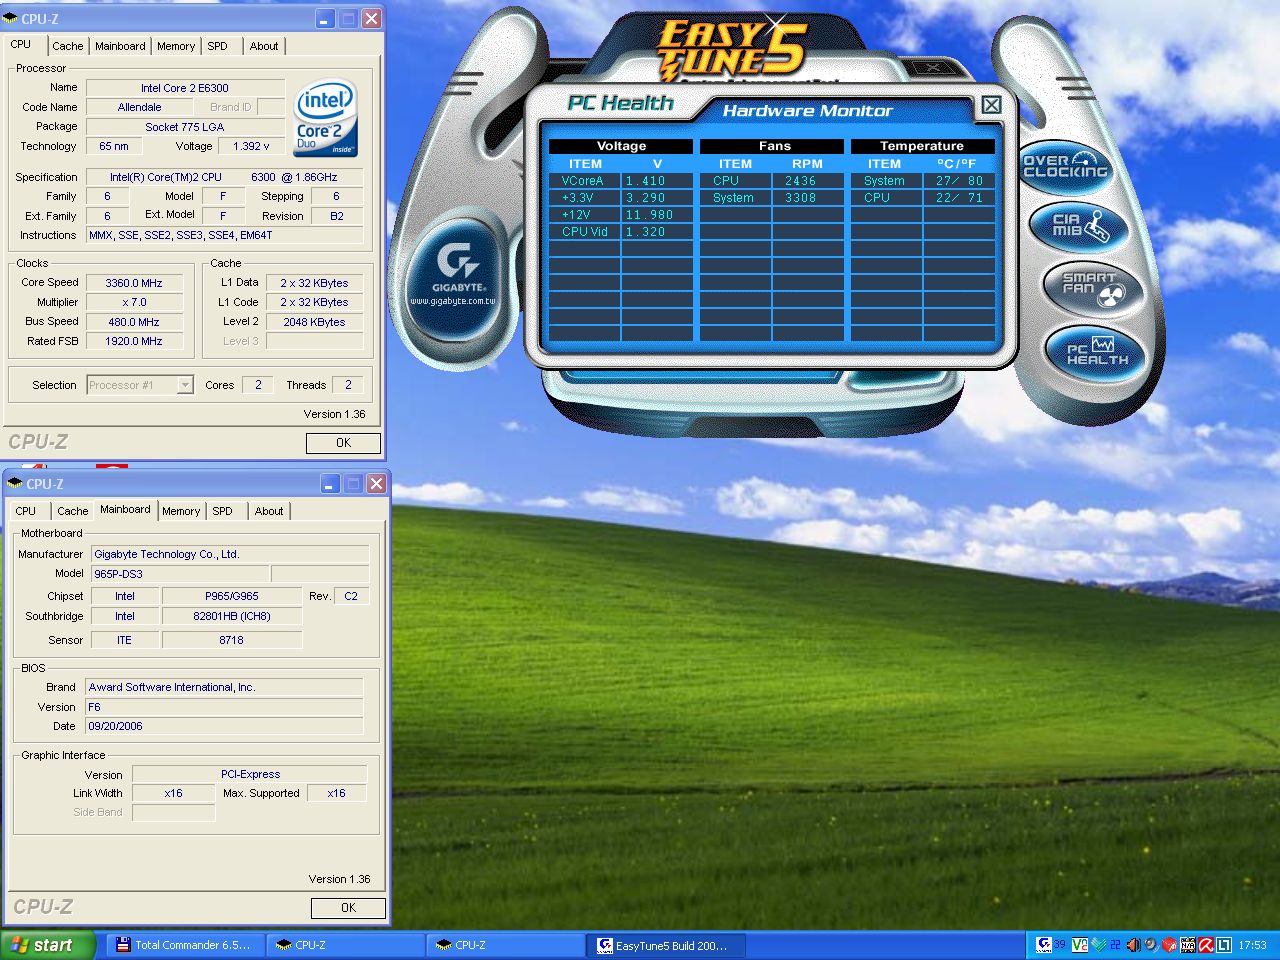Click the lower CPU-Z title bar icon

pos(15,484)
